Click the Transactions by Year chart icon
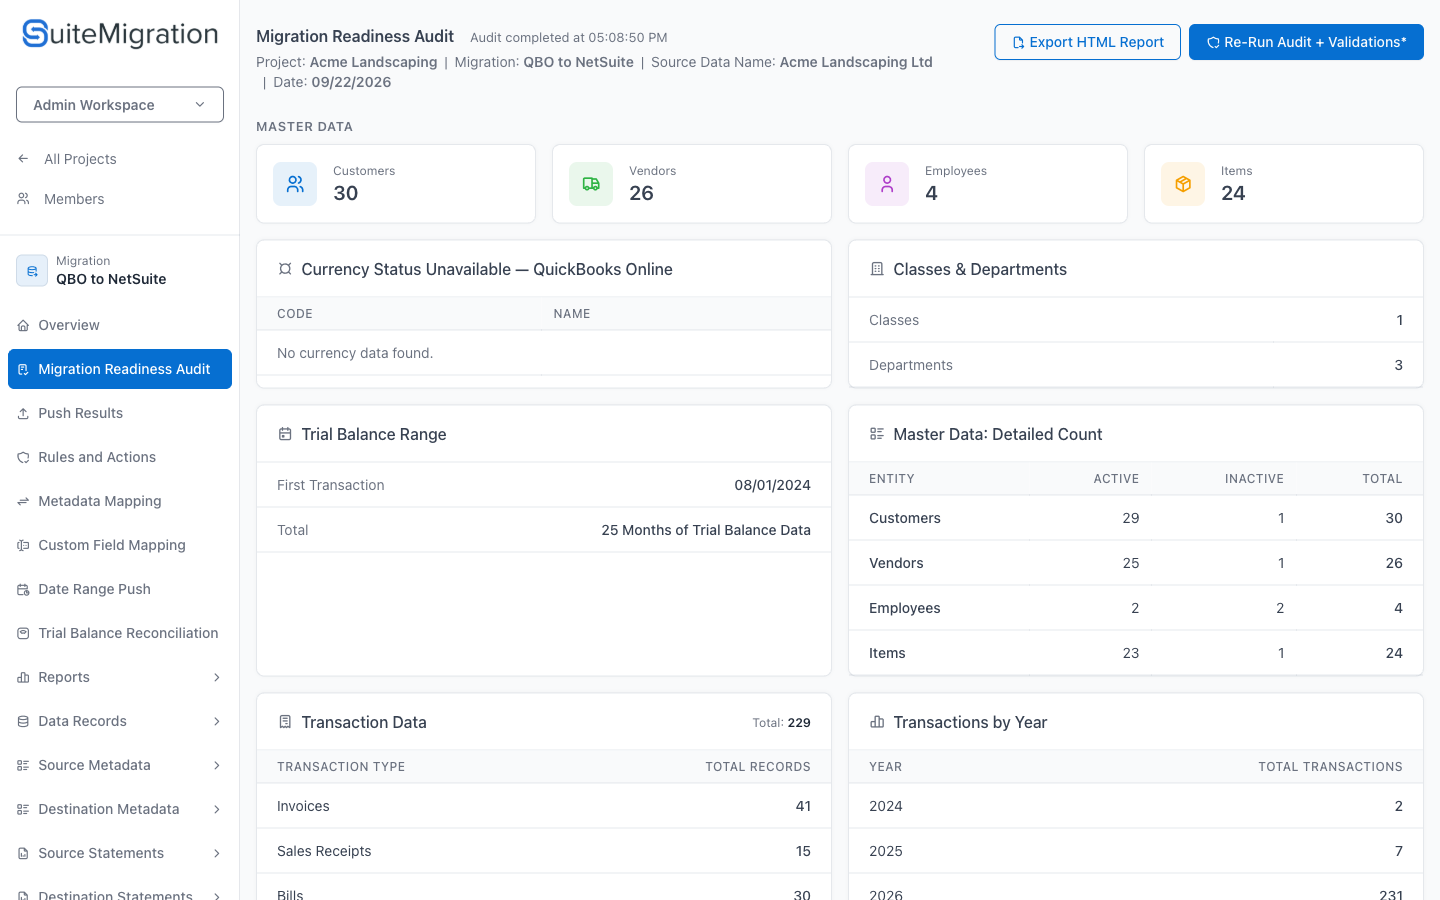This screenshot has height=900, width=1440. [x=877, y=722]
